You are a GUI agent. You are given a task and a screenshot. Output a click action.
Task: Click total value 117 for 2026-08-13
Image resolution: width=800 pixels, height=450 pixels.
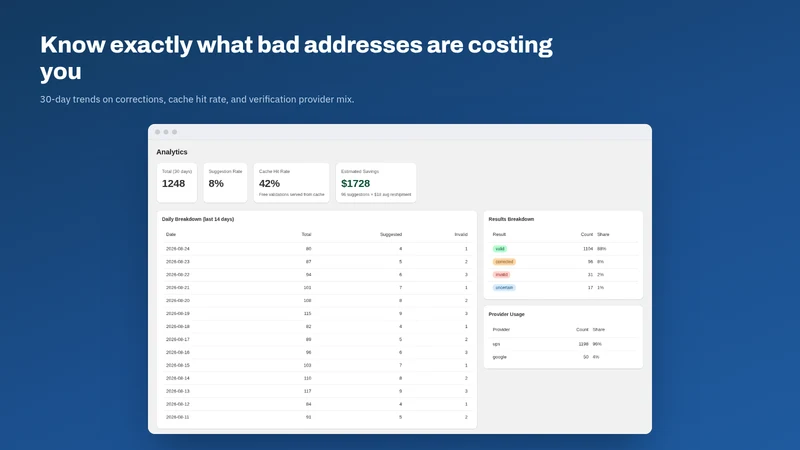pos(307,391)
